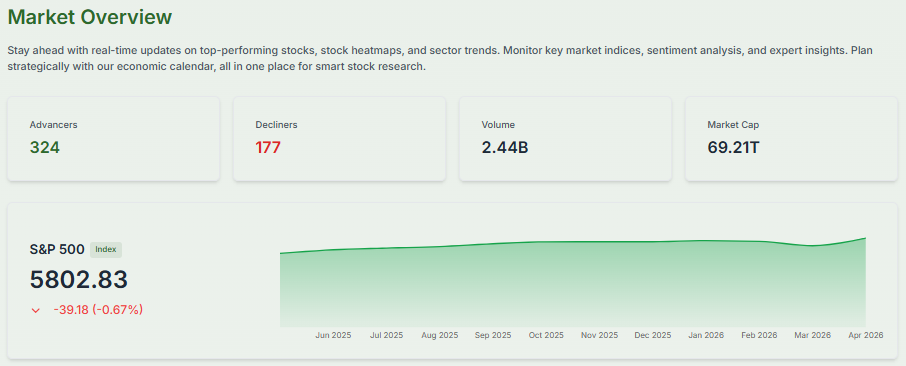Click the red down-chevron beside -39.18
This screenshot has height=366, width=906.
tap(36, 310)
